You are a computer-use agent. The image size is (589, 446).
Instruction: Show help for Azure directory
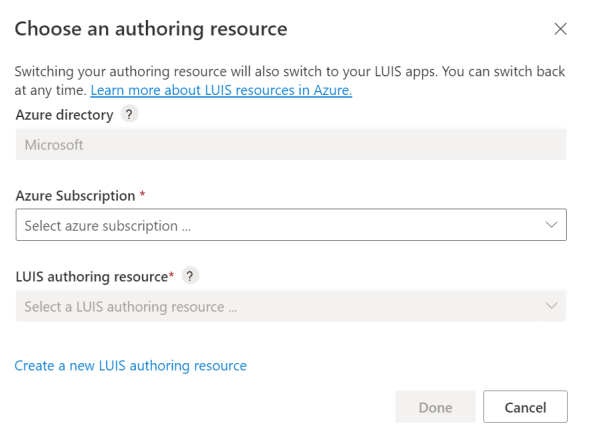129,114
